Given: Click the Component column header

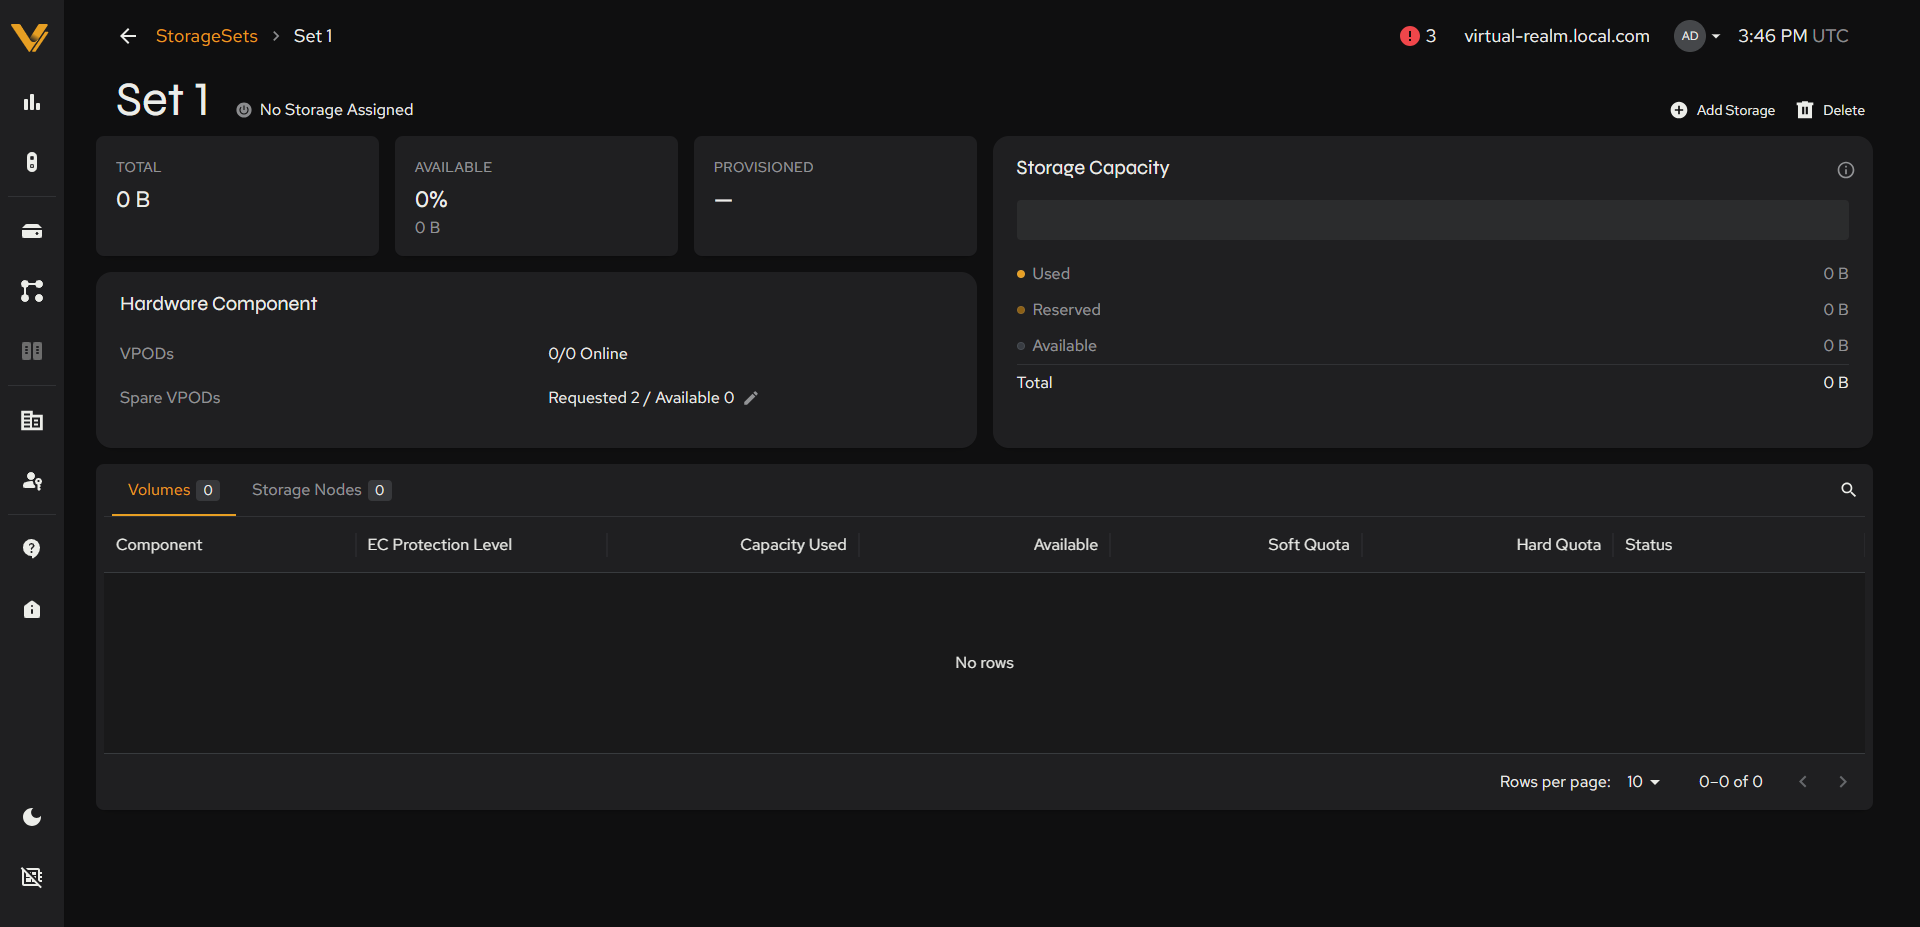Looking at the screenshot, I should coord(159,545).
